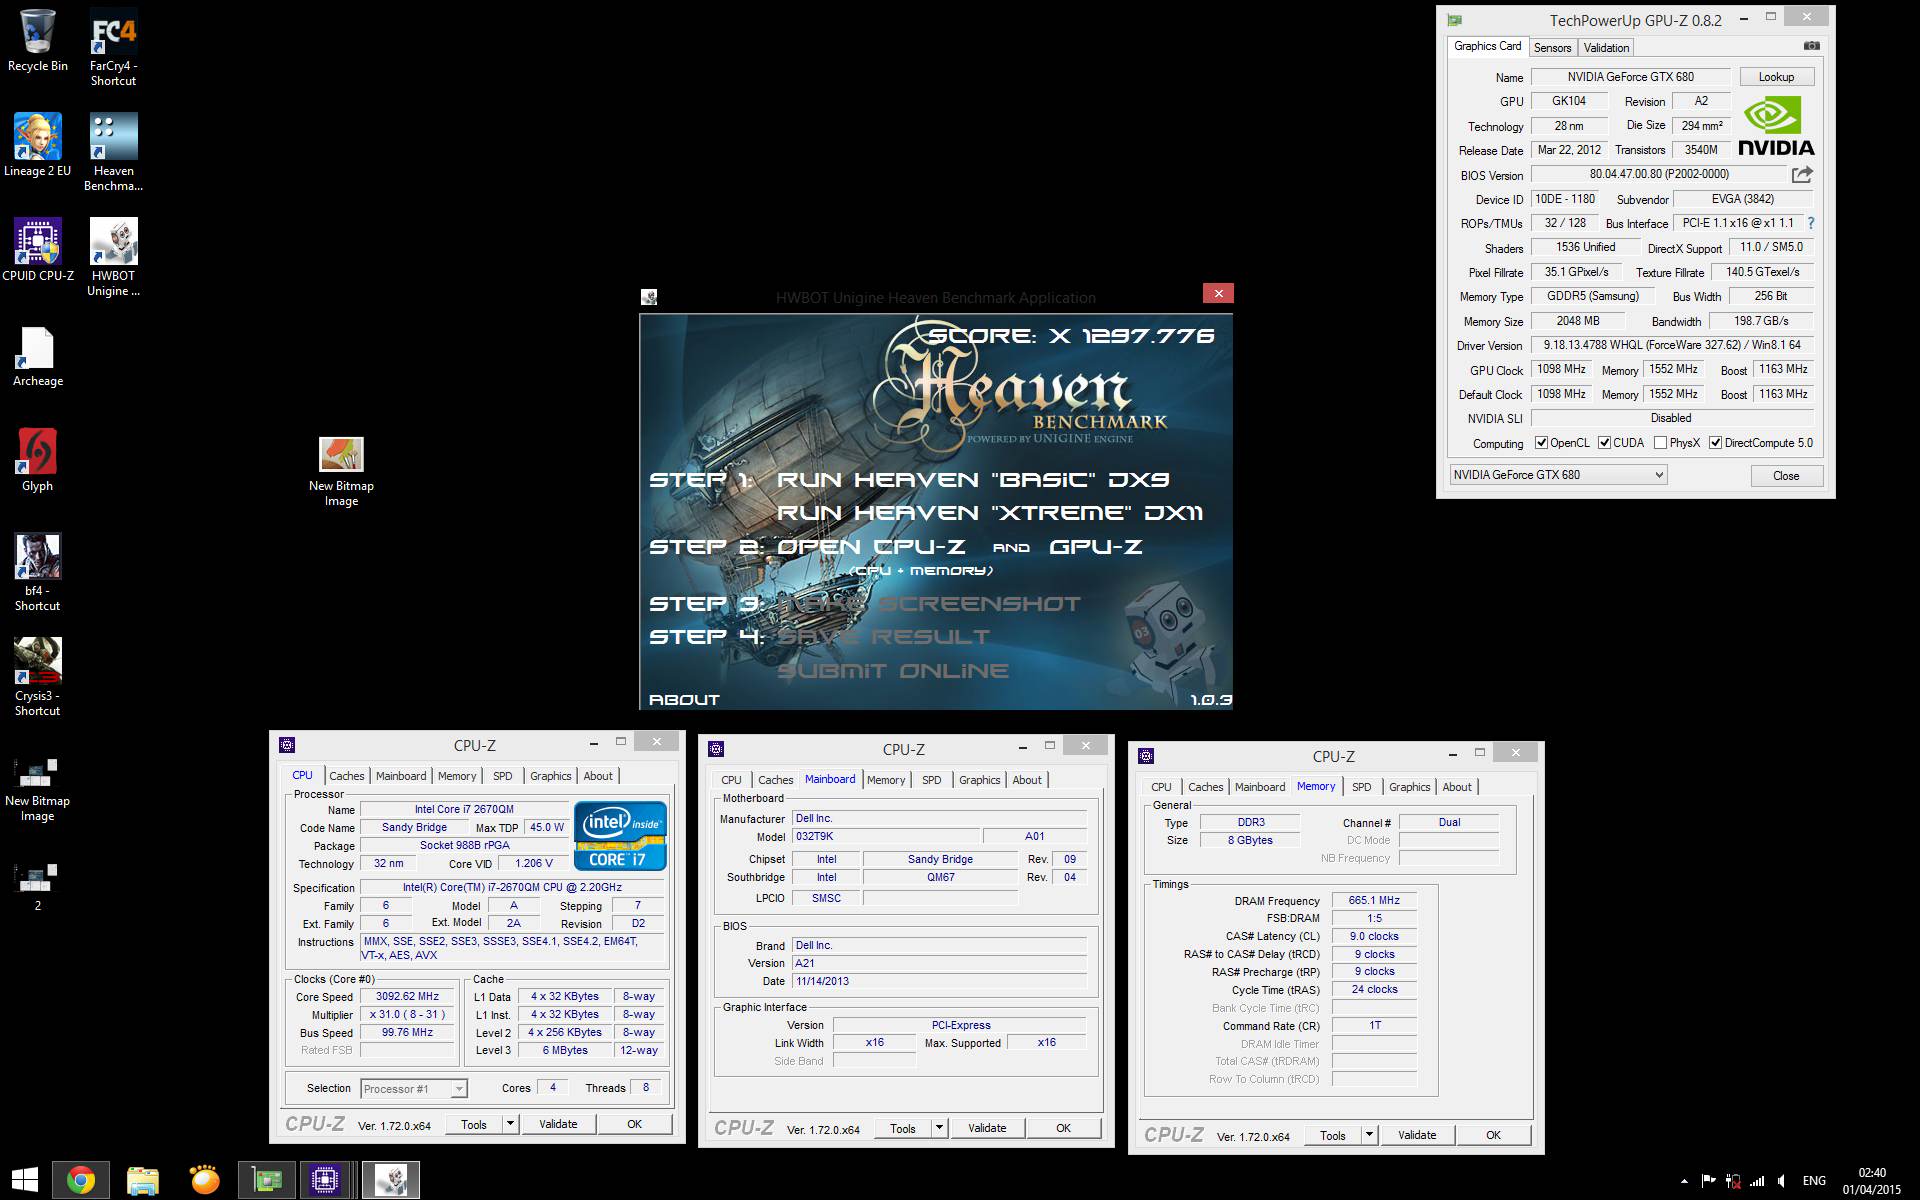This screenshot has width=1920, height=1200.
Task: Select the HWBOT Unigine desktop icon
Action: coord(113,257)
